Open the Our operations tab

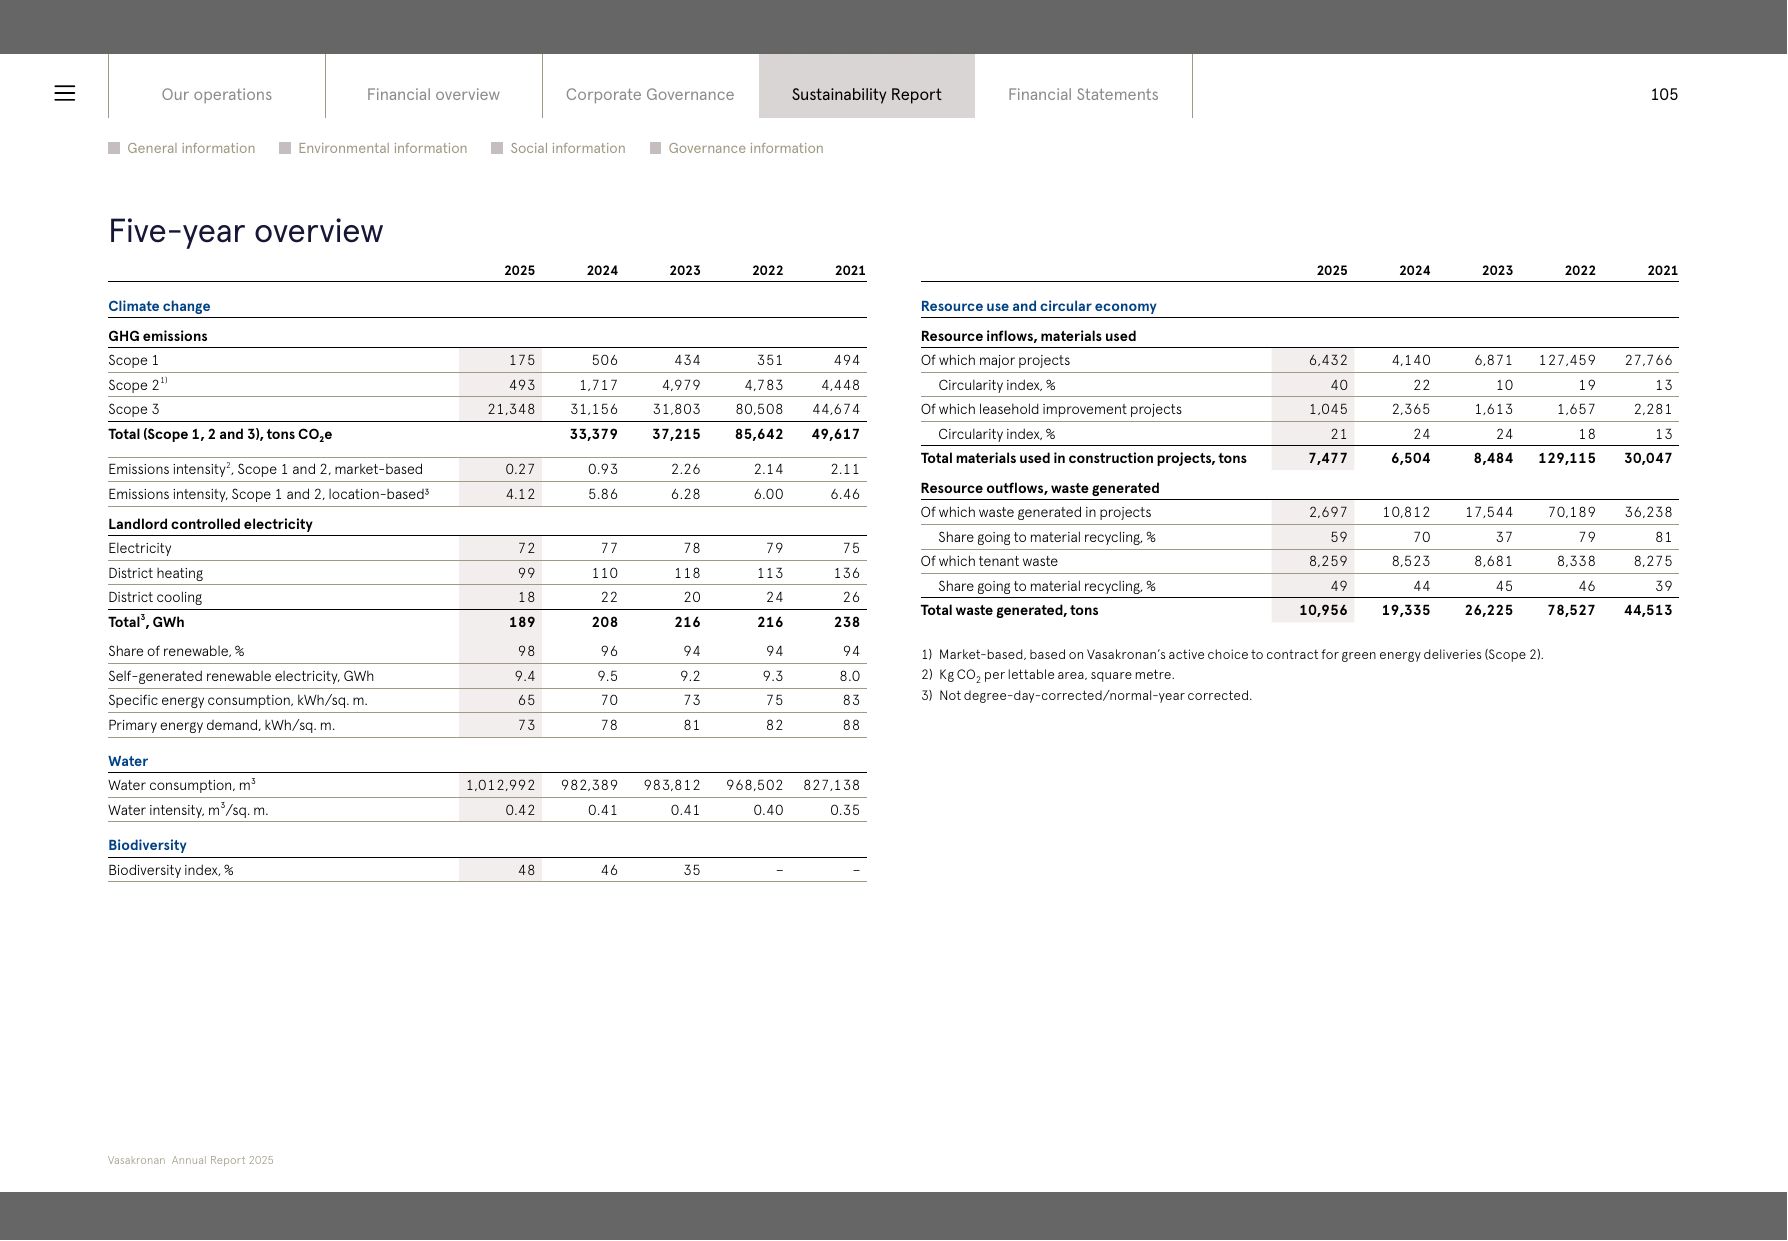click(217, 94)
